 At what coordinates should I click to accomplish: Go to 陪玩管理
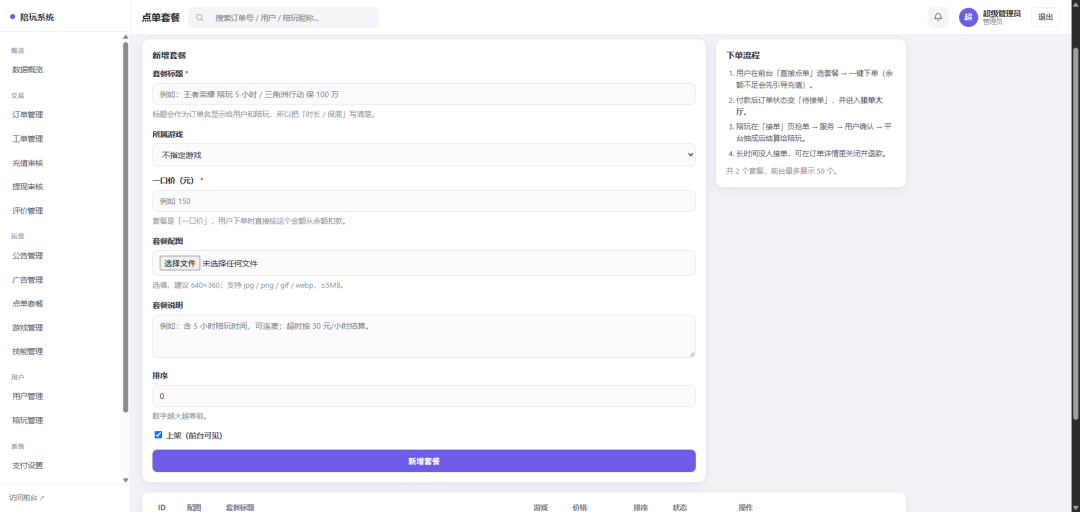click(28, 420)
